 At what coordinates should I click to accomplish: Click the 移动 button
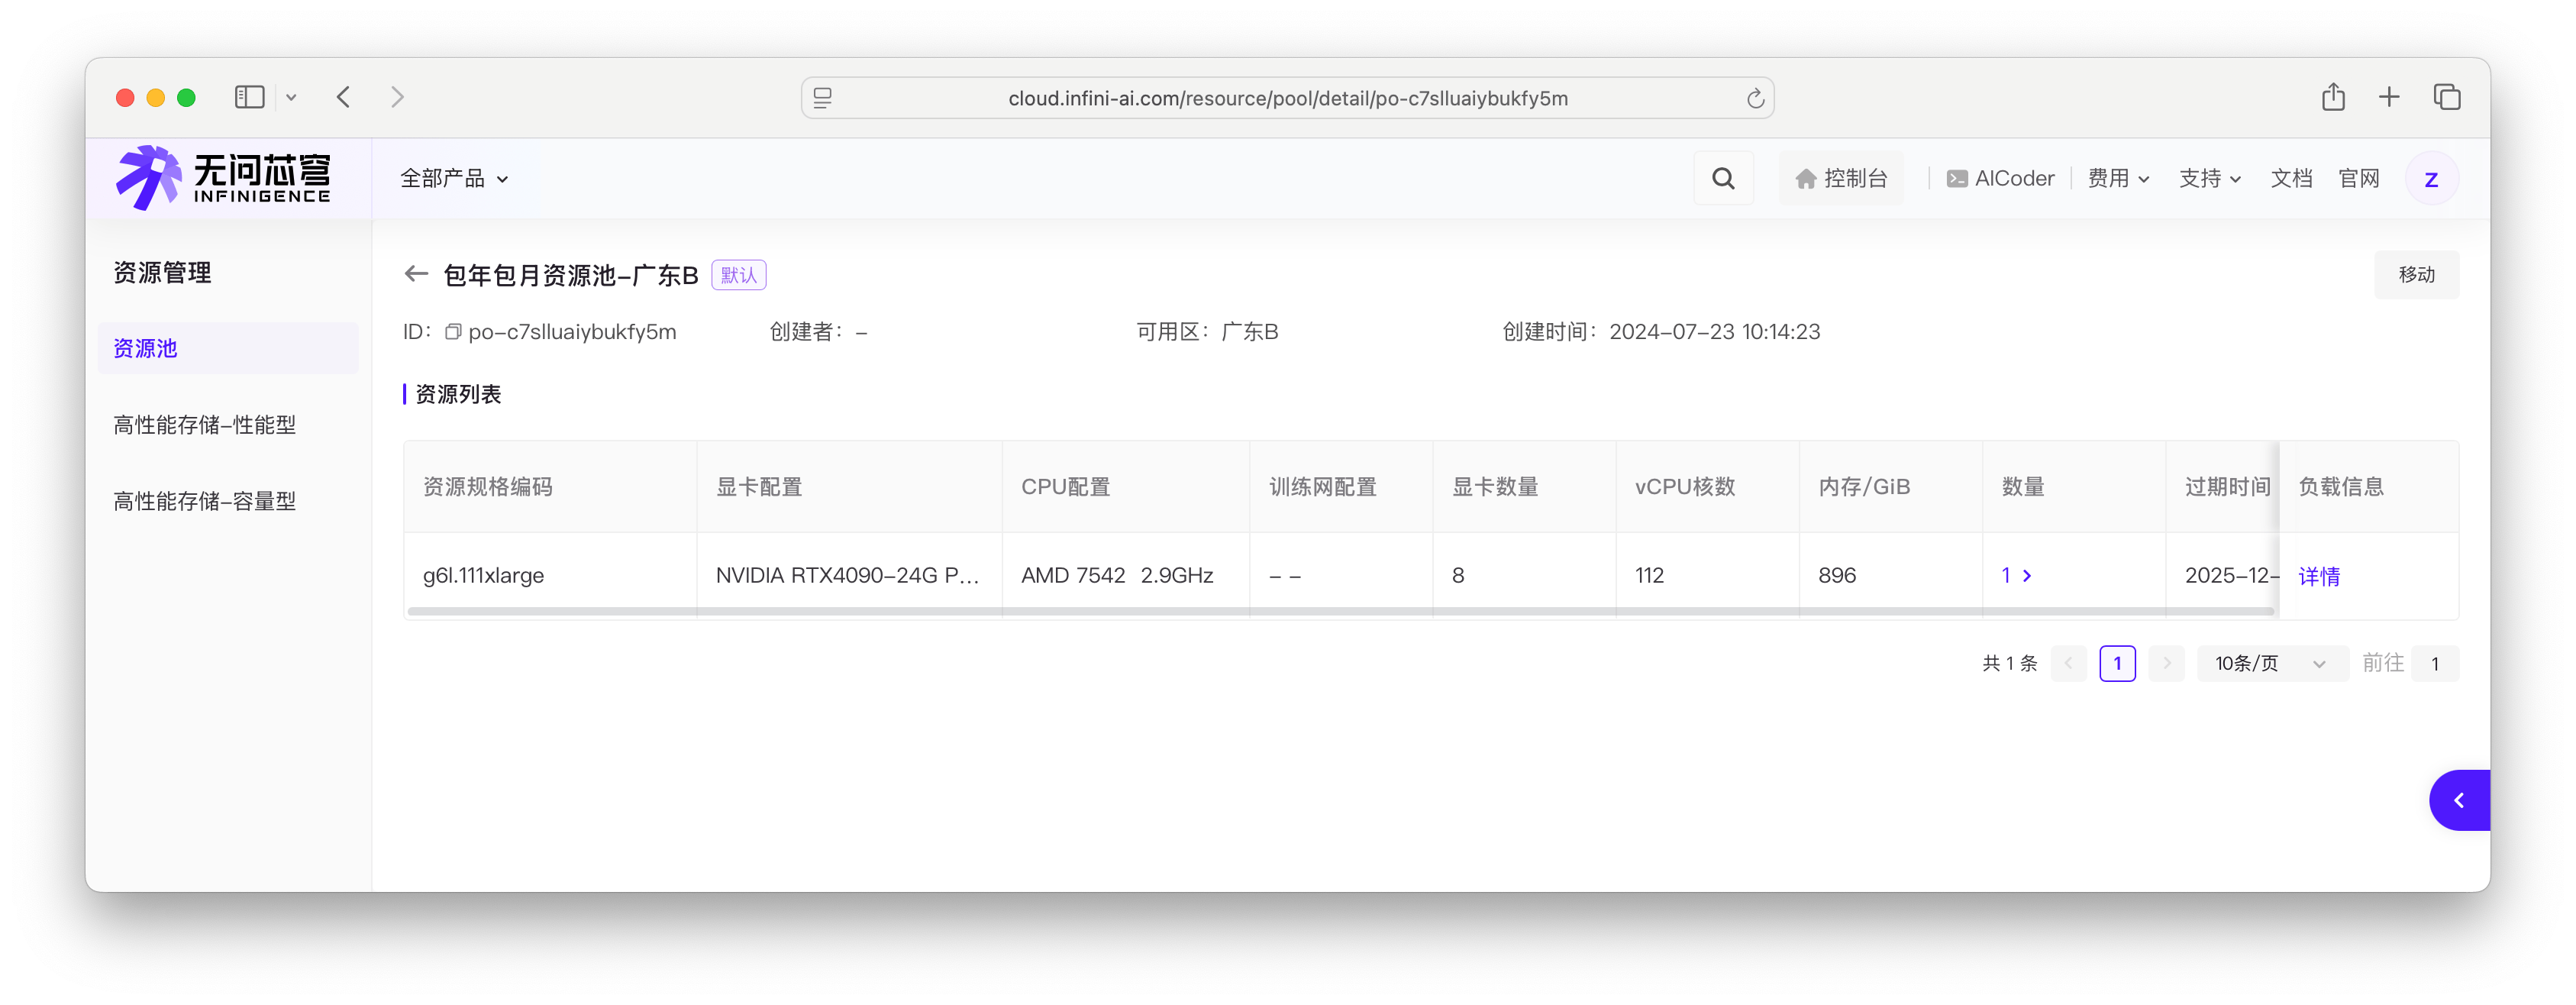pos(2417,275)
